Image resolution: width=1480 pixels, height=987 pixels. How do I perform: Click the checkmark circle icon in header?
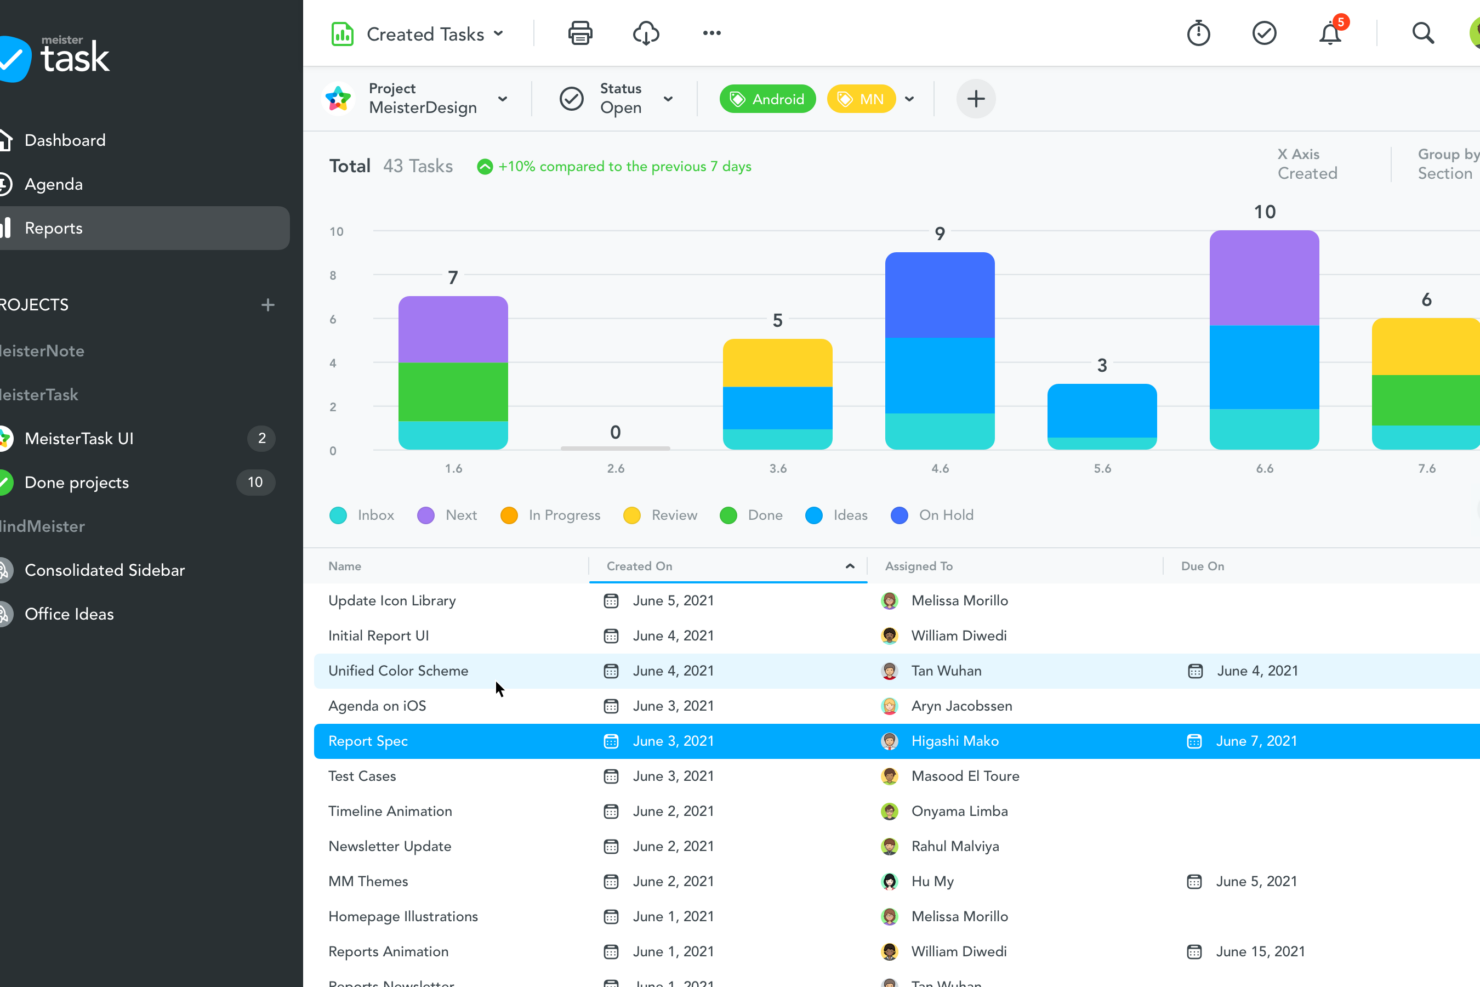coord(1264,34)
